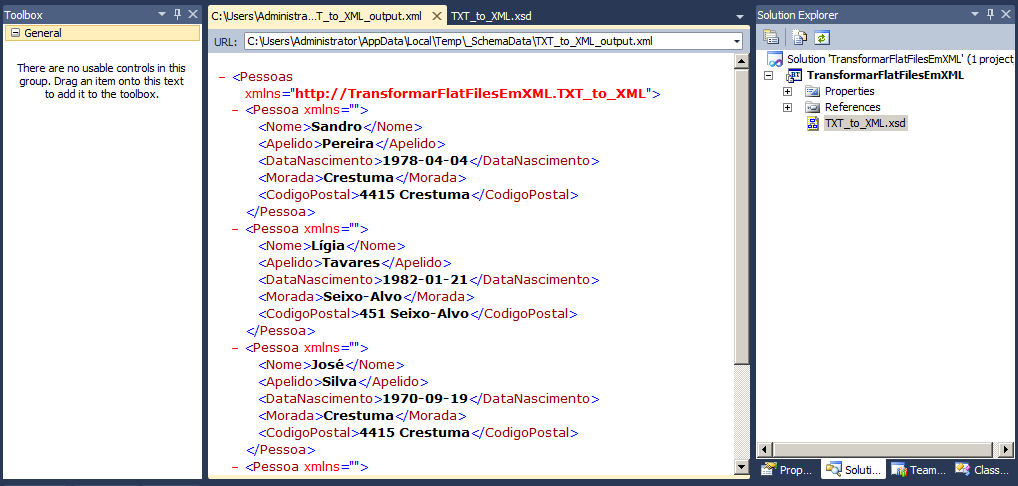The image size is (1018, 486).
Task: Close the Toolbox panel
Action: tap(193, 14)
